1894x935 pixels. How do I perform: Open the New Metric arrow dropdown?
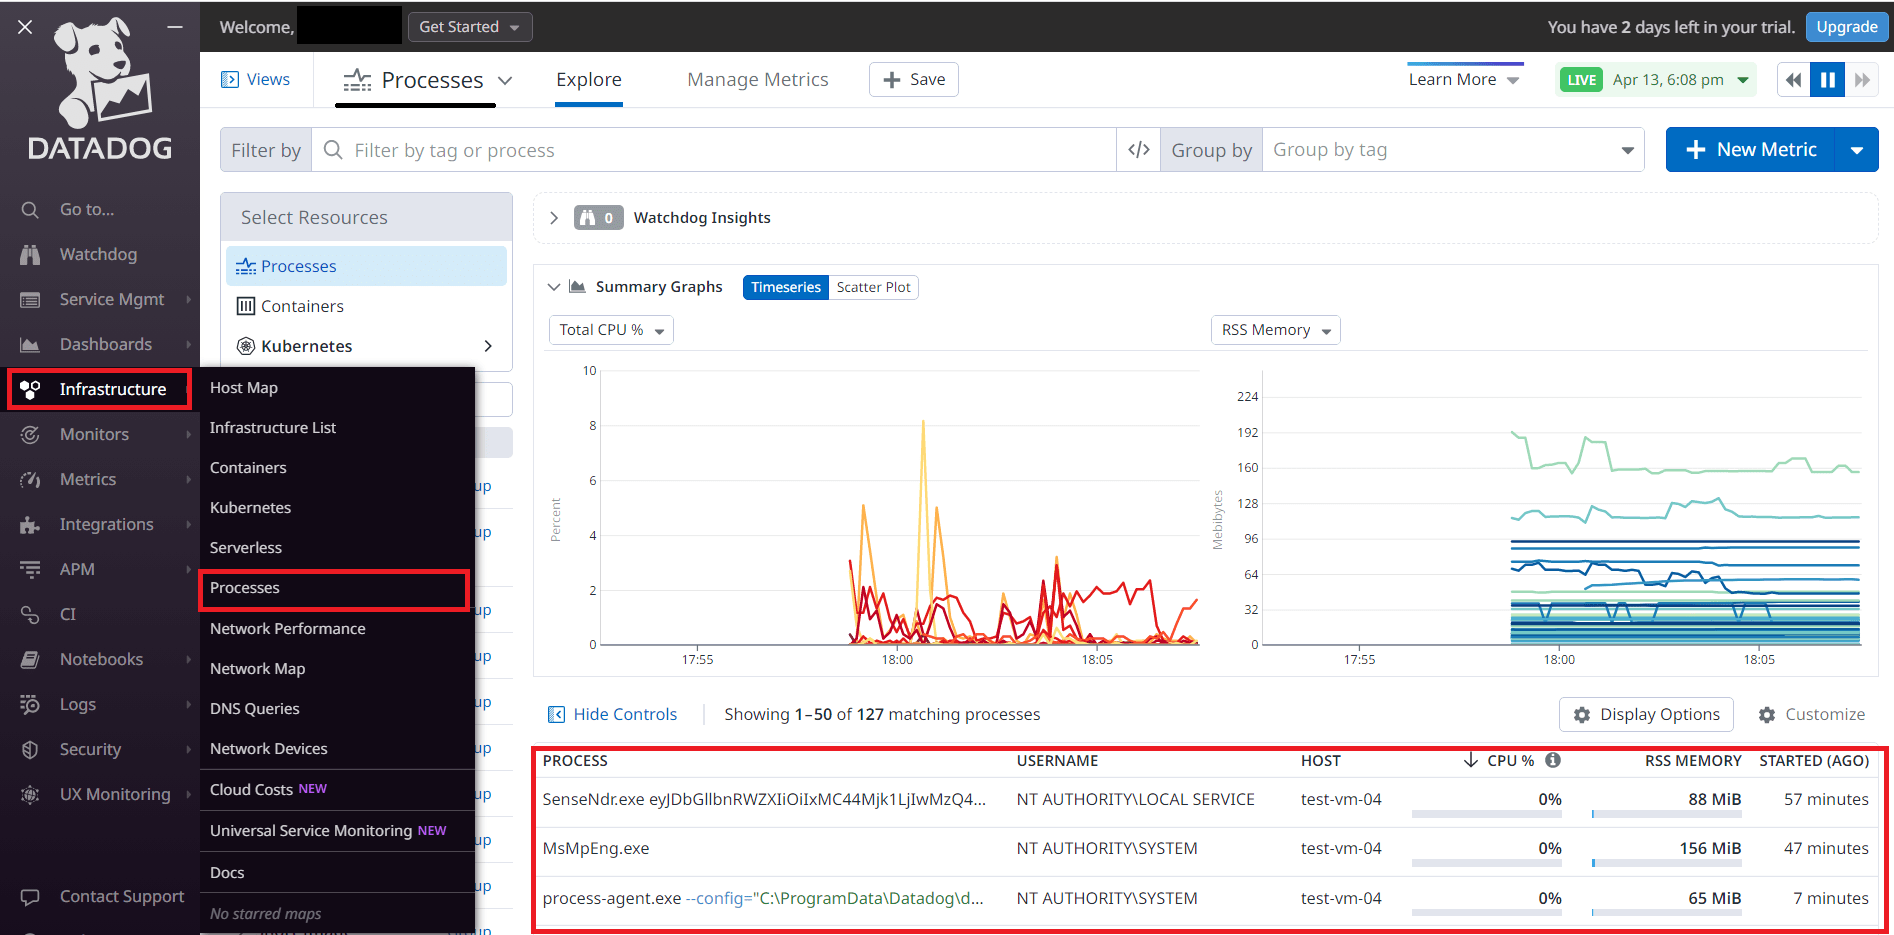tap(1857, 150)
